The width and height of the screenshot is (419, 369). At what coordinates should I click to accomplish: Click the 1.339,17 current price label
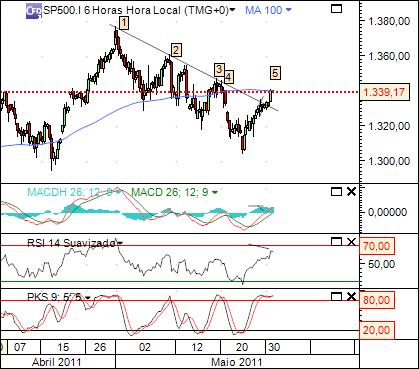pyautogui.click(x=384, y=92)
